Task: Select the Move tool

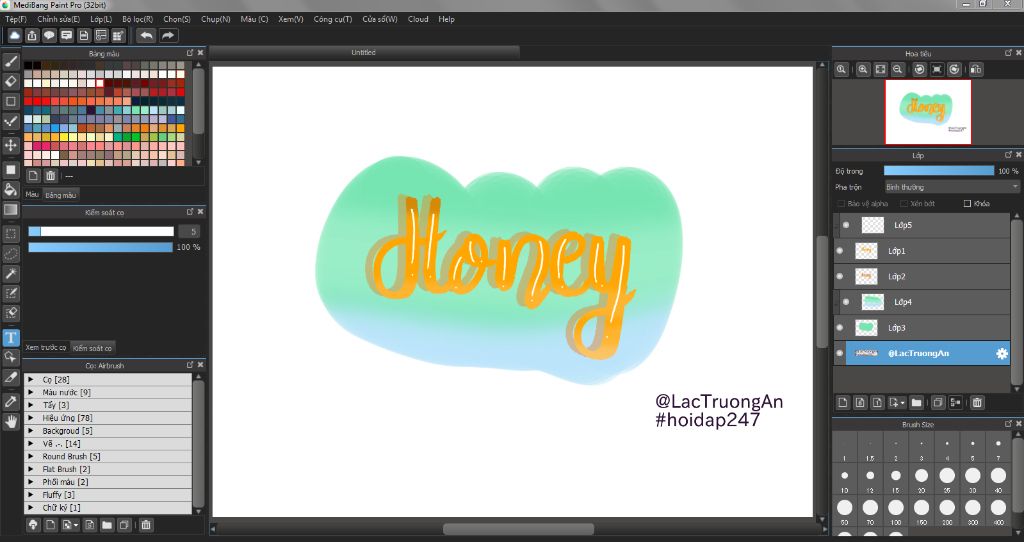Action: tap(10, 144)
